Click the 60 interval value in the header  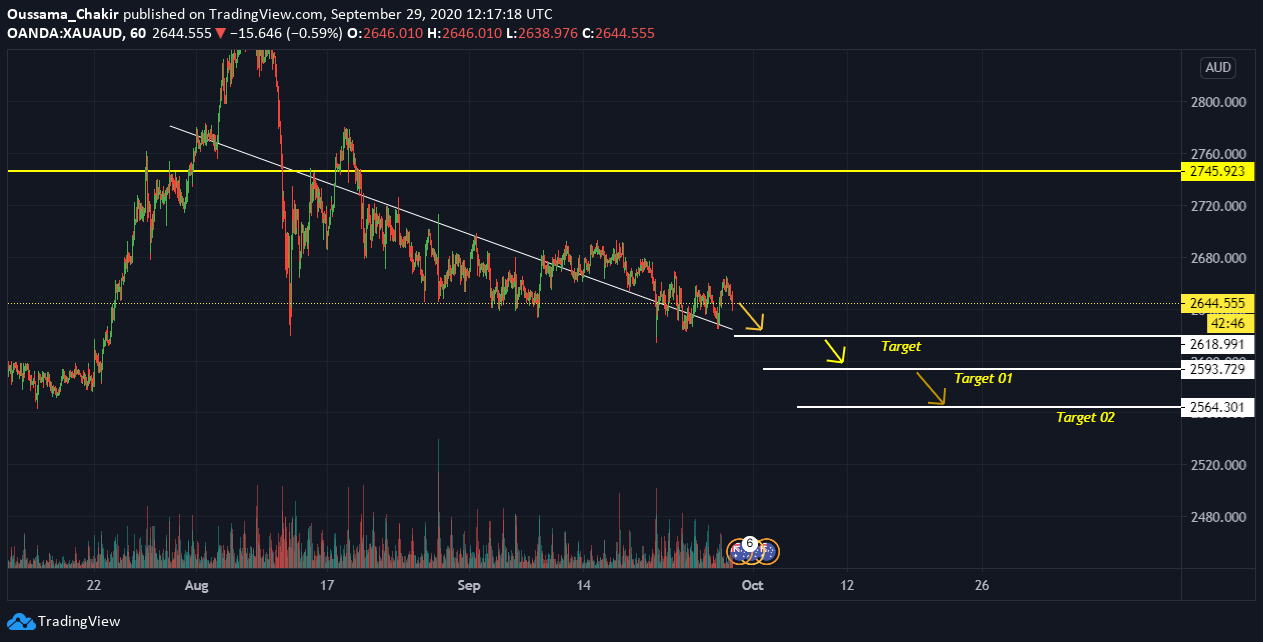138,33
